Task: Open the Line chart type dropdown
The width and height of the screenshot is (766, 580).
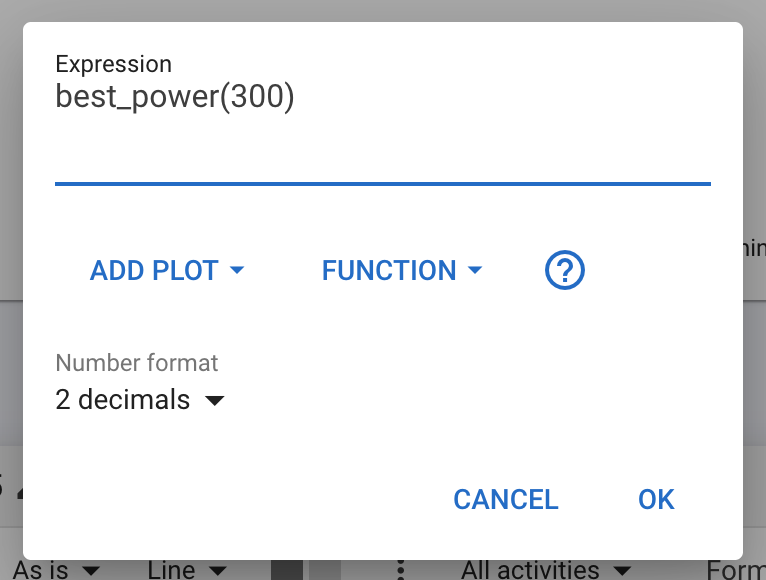Action: point(187,571)
